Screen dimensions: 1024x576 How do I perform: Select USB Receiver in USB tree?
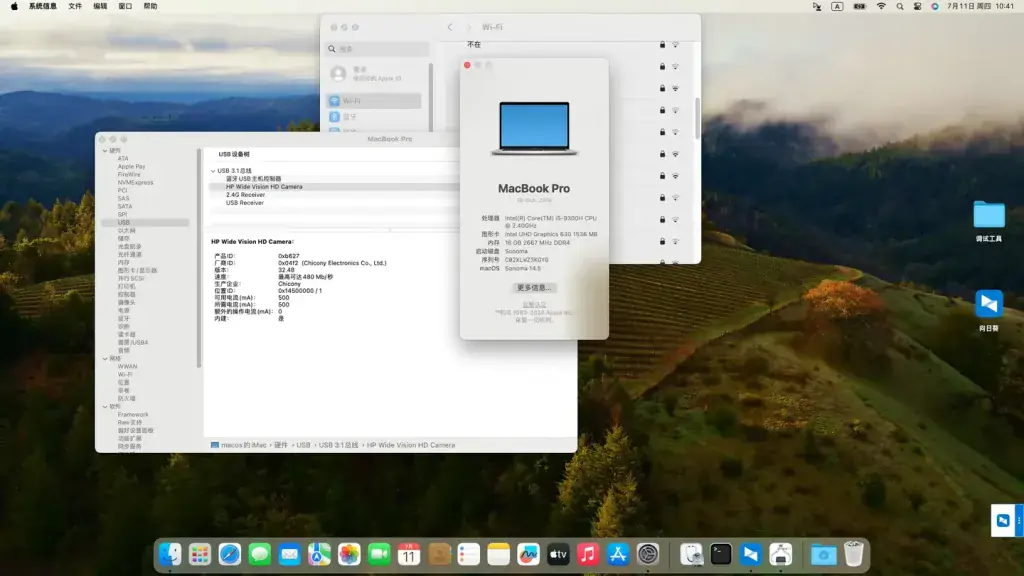point(245,202)
